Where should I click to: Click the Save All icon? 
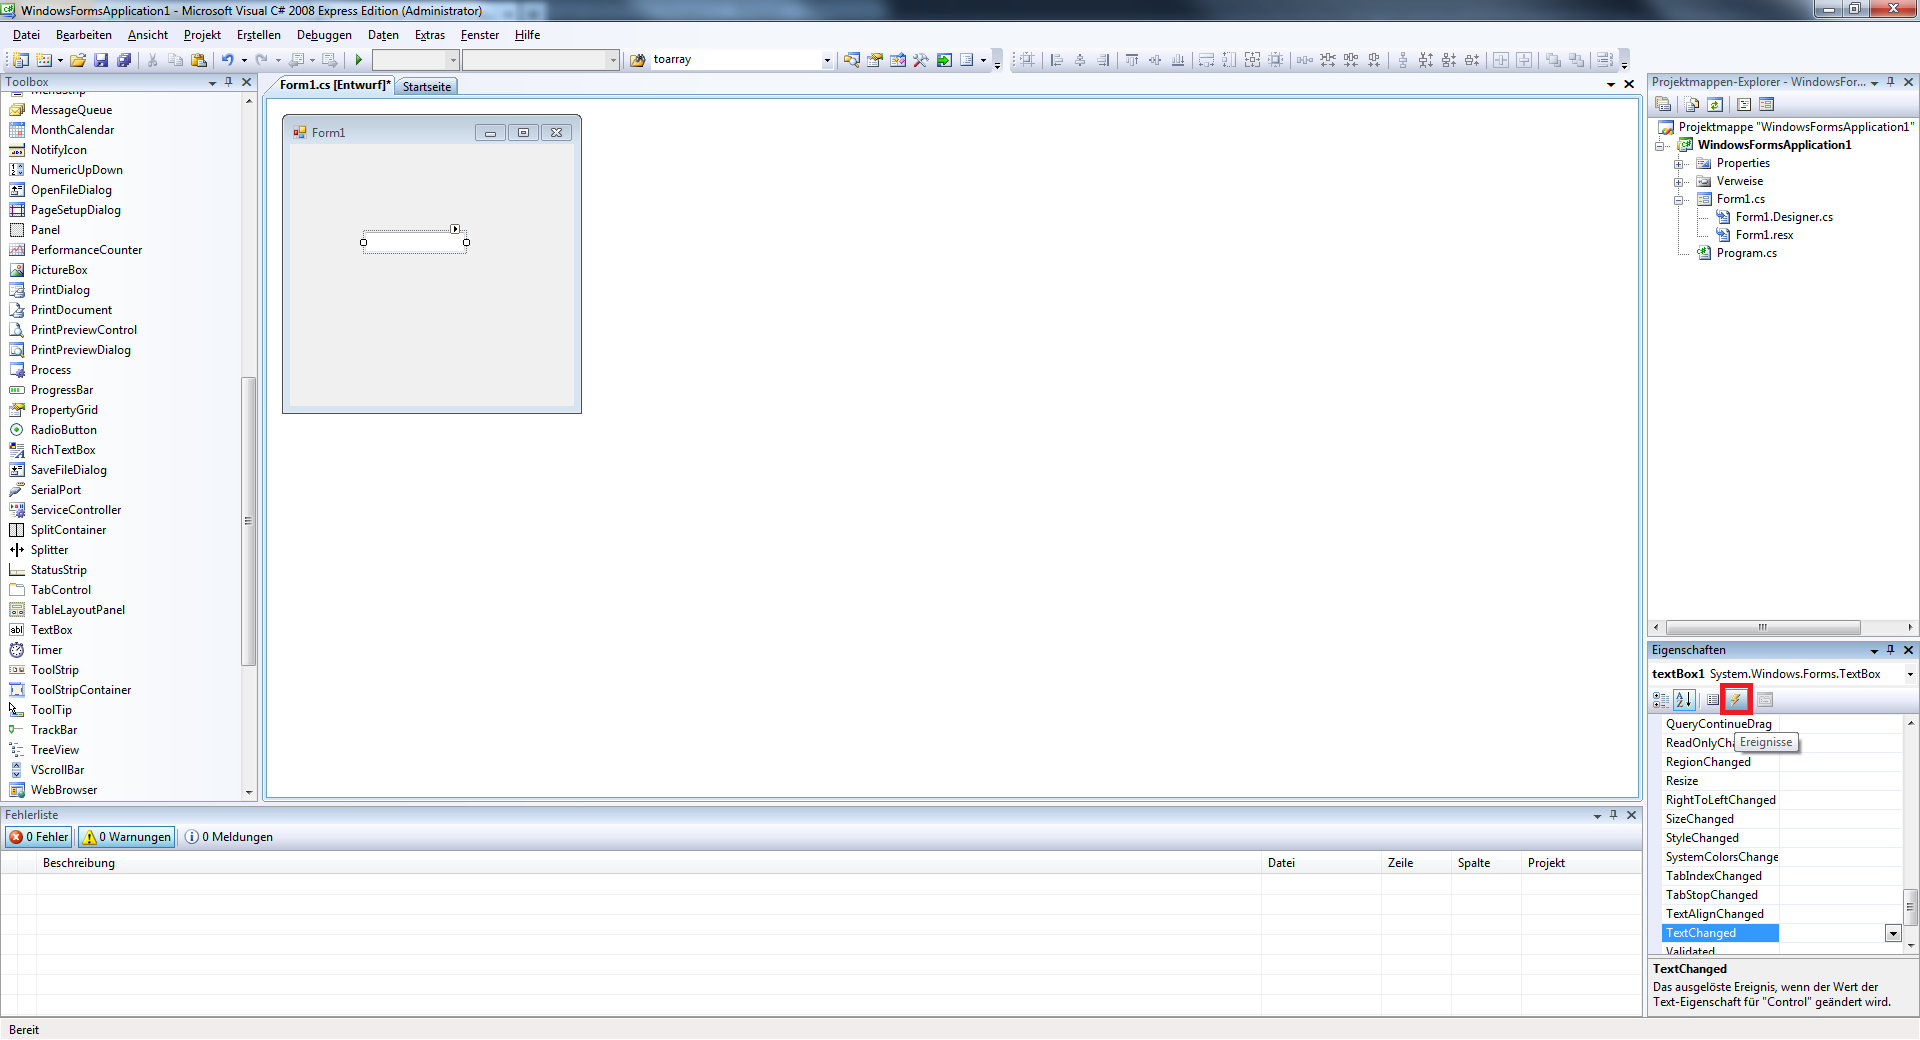[124, 60]
